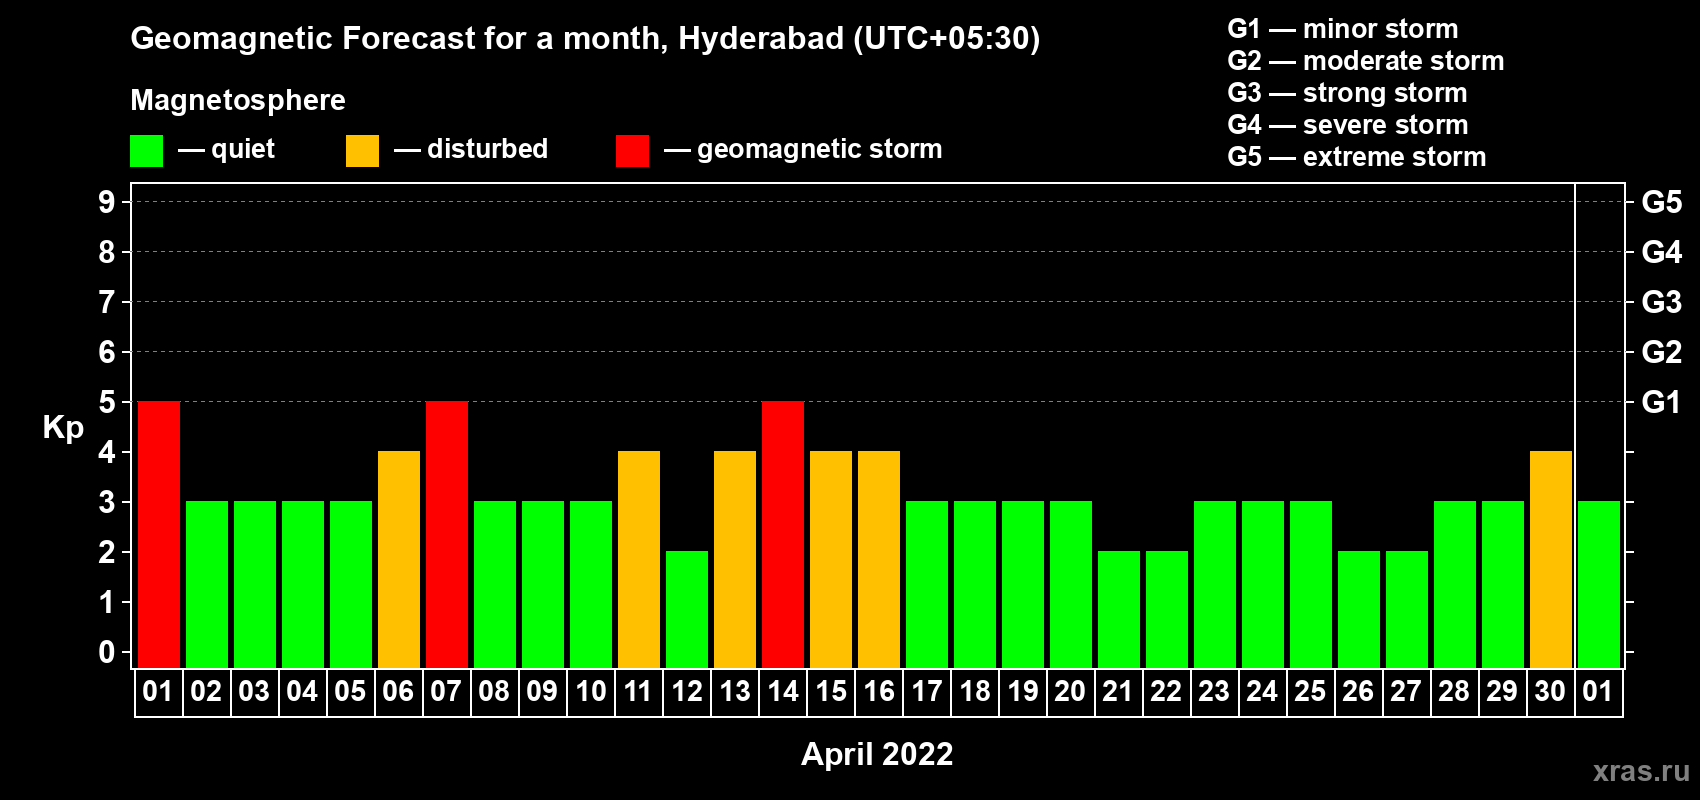This screenshot has width=1700, height=800.
Task: Click the date label 25
Action: pos(1310,691)
